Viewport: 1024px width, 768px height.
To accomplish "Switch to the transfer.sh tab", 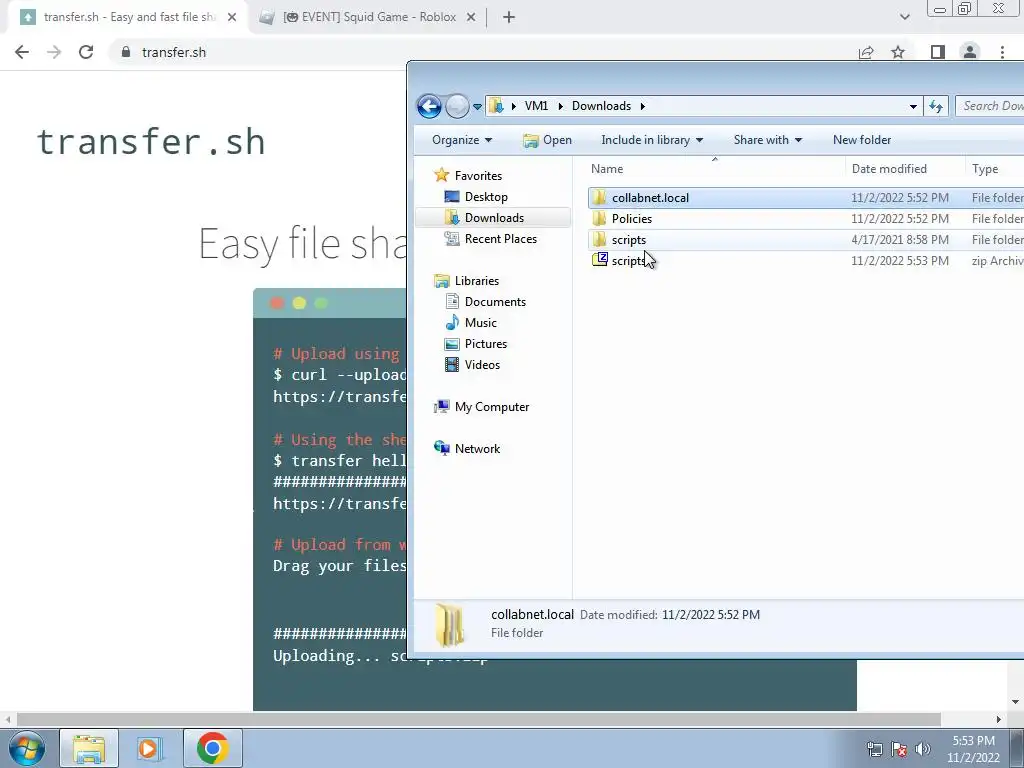I will pos(127,17).
